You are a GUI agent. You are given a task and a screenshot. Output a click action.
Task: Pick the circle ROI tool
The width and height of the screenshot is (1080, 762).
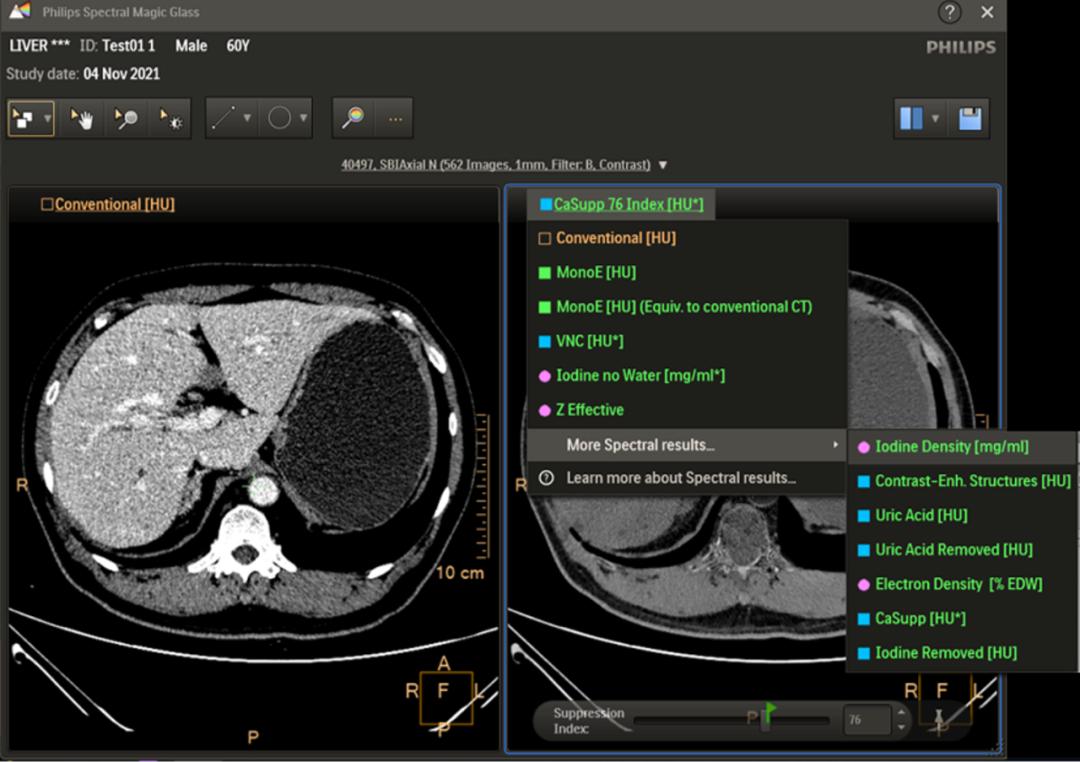point(279,119)
